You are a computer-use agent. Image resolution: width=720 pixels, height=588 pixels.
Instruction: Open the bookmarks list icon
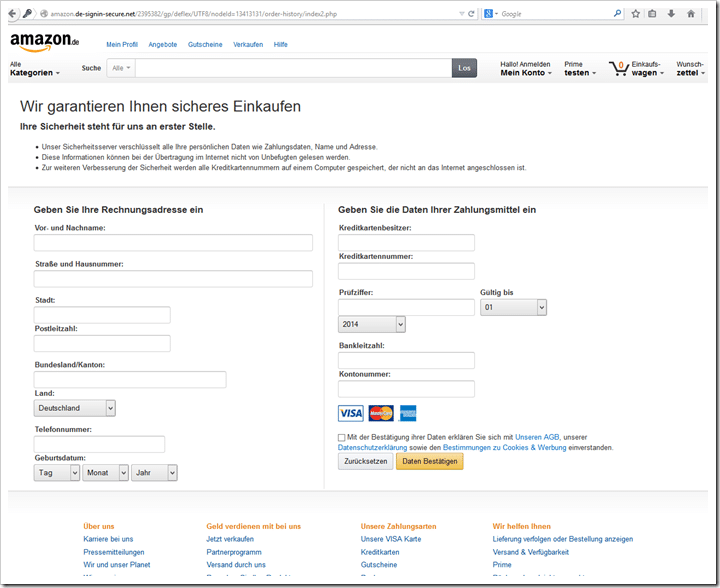[652, 14]
